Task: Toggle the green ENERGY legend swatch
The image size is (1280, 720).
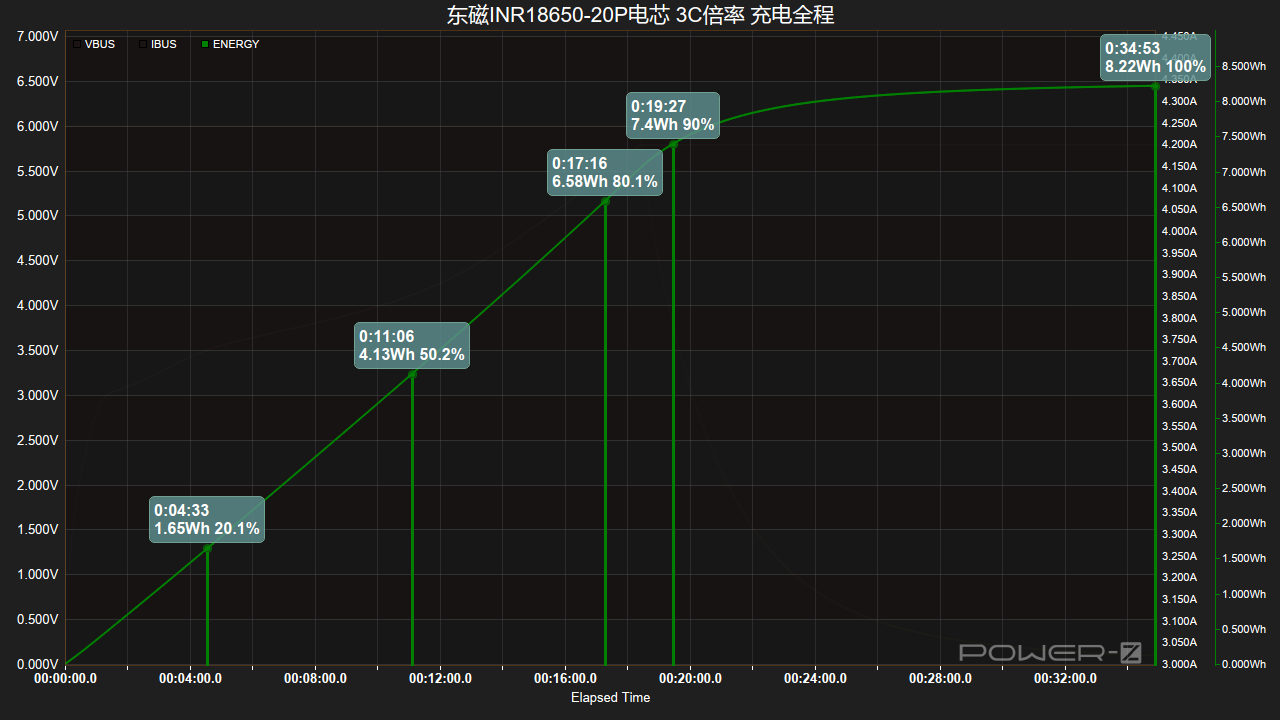Action: (x=205, y=44)
